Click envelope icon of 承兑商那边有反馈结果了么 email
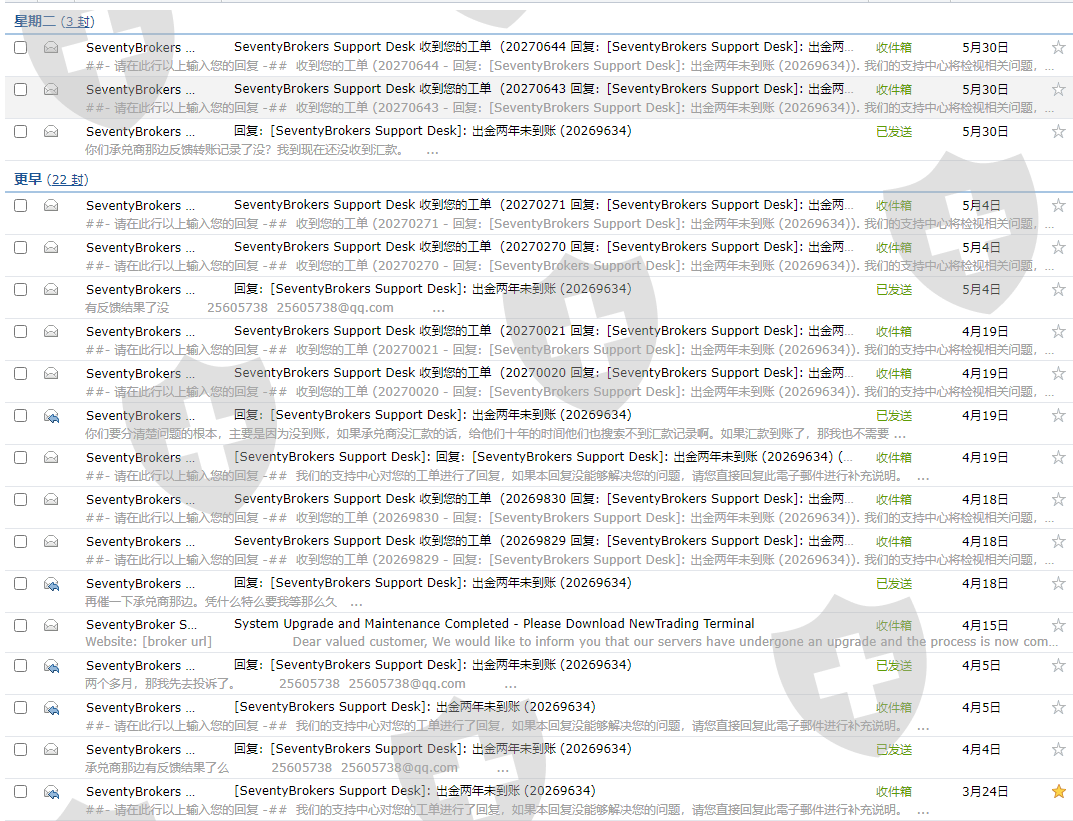Viewport: 1073px width, 821px height. pyautogui.click(x=51, y=749)
